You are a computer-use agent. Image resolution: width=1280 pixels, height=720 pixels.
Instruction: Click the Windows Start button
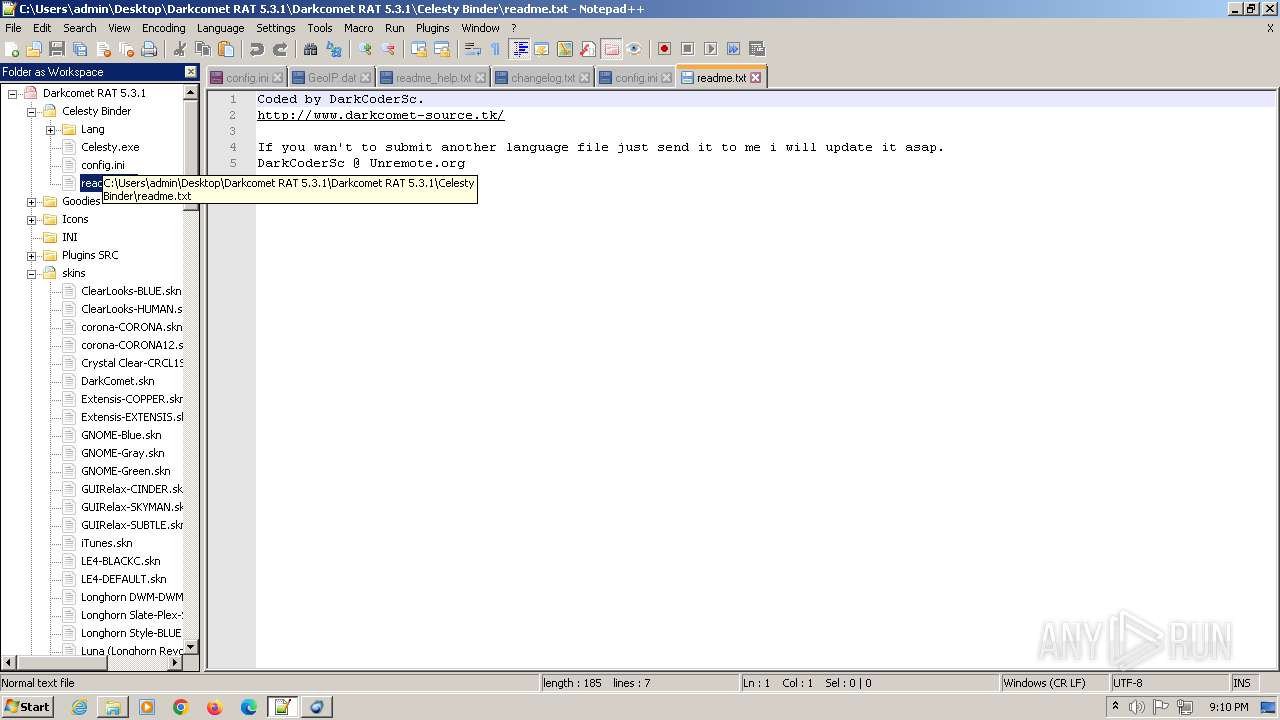point(28,706)
